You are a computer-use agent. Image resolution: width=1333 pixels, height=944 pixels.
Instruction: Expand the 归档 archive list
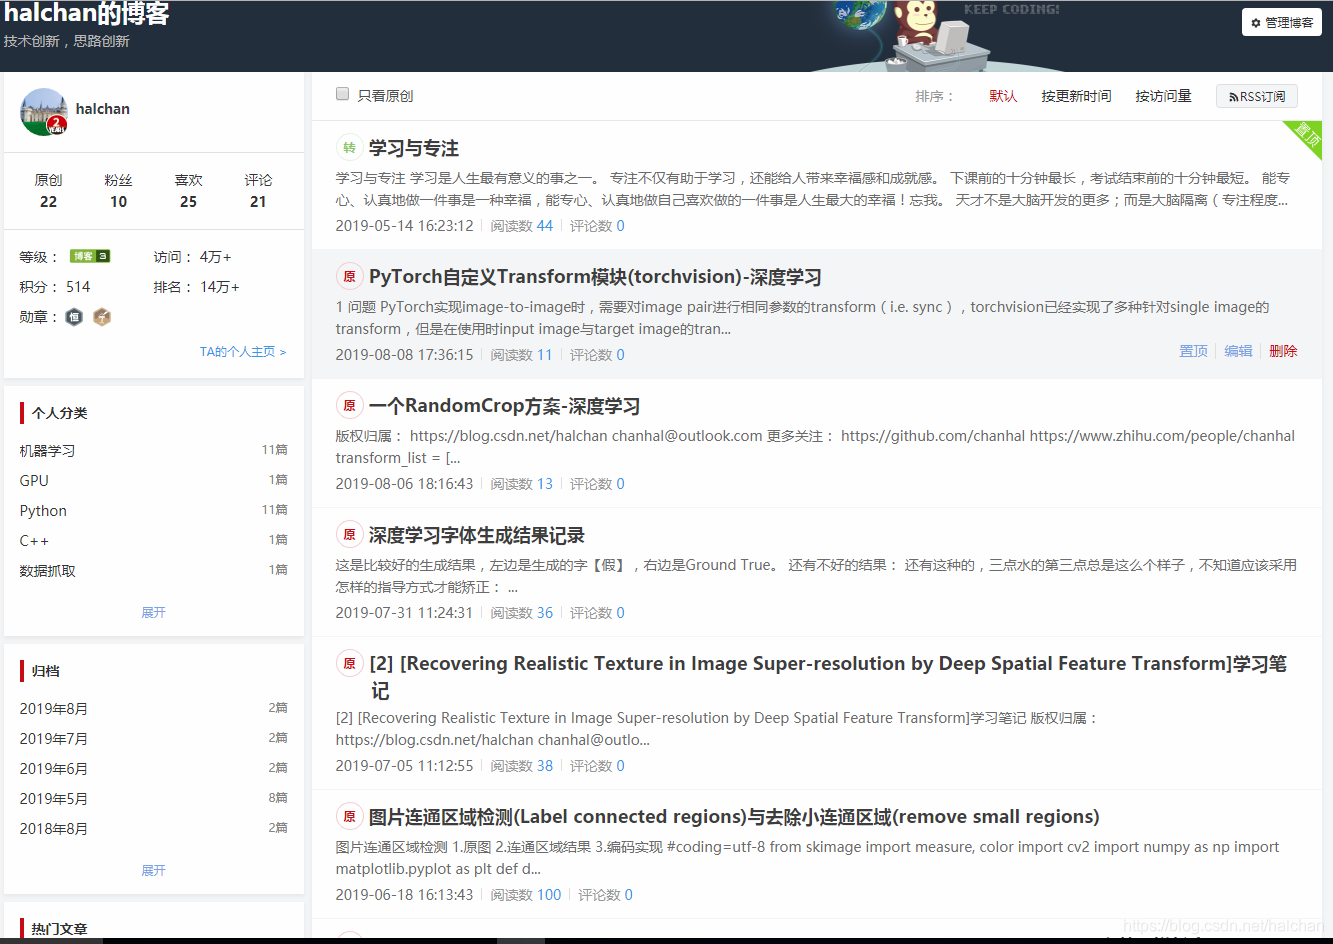pyautogui.click(x=153, y=870)
